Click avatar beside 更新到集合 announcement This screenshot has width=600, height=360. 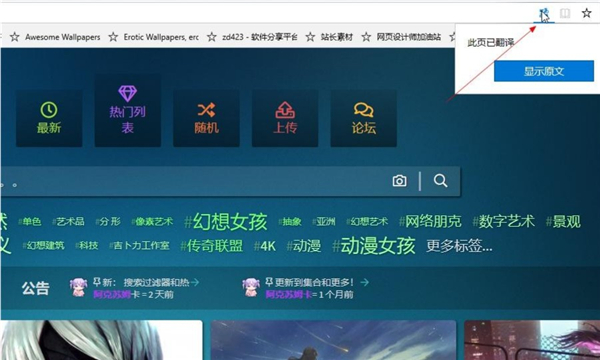pos(251,288)
